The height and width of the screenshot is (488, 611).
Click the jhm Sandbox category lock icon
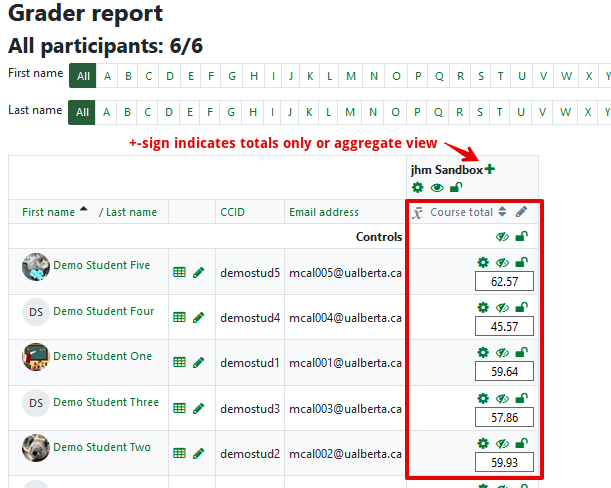456,187
